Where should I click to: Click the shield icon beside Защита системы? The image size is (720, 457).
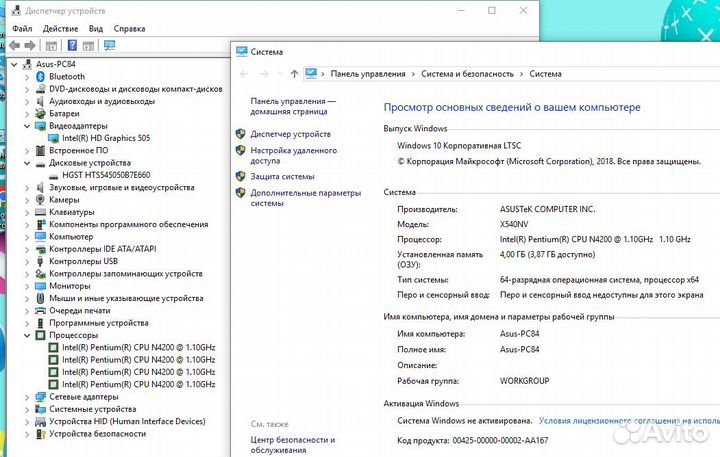(x=241, y=176)
